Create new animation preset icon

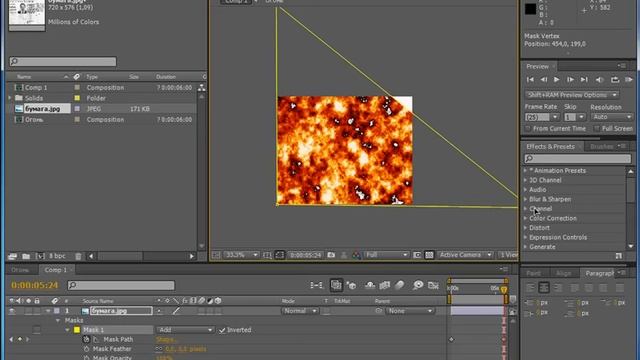[x=619, y=256]
